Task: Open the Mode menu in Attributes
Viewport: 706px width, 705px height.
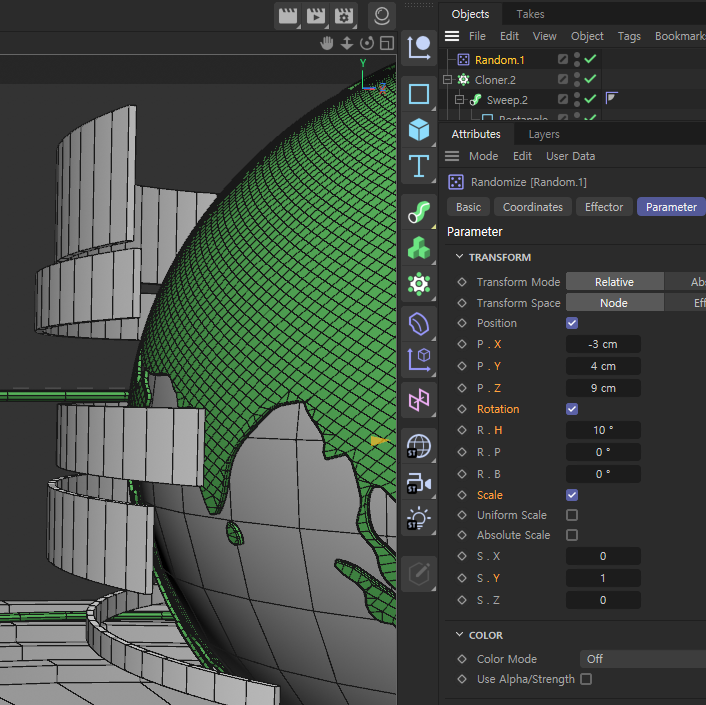Action: click(484, 156)
